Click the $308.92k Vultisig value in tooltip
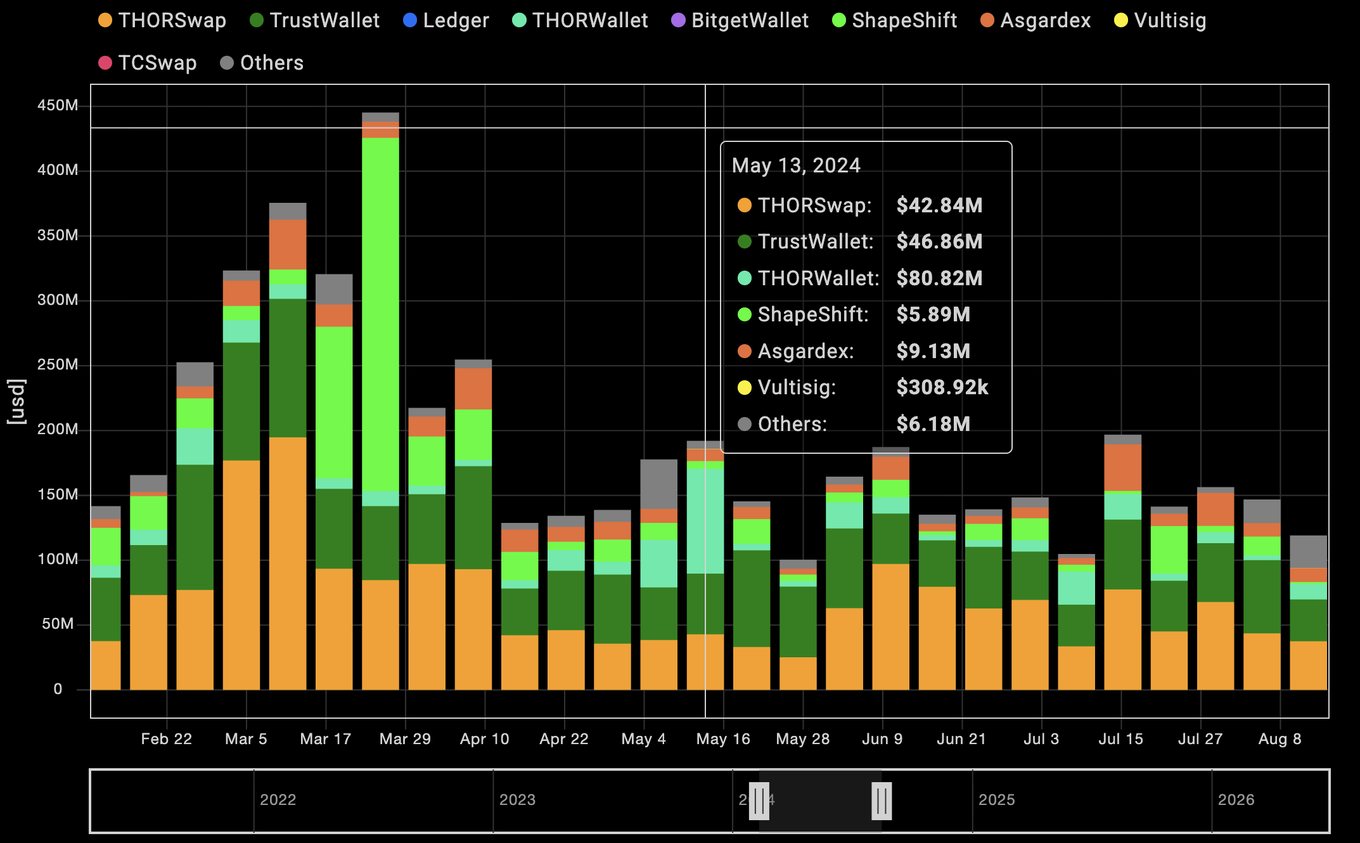Image resolution: width=1360 pixels, height=843 pixels. (x=942, y=387)
